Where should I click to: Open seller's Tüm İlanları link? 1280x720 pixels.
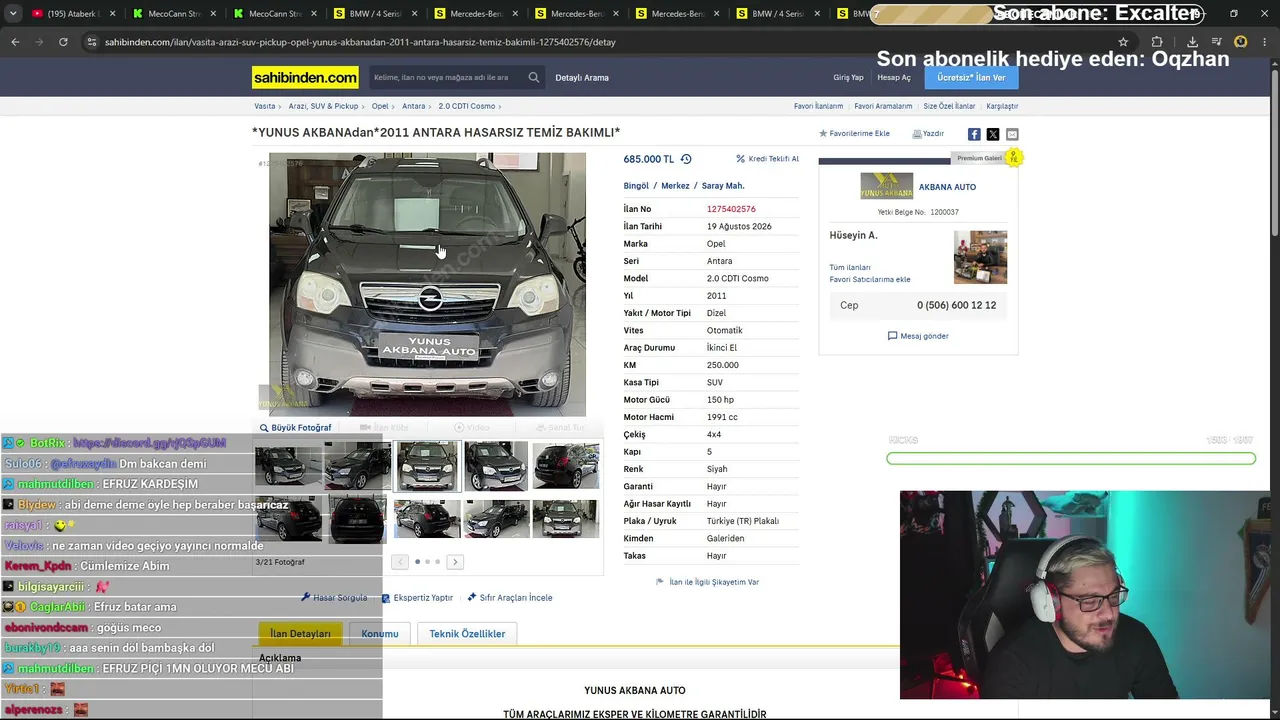[x=850, y=268]
